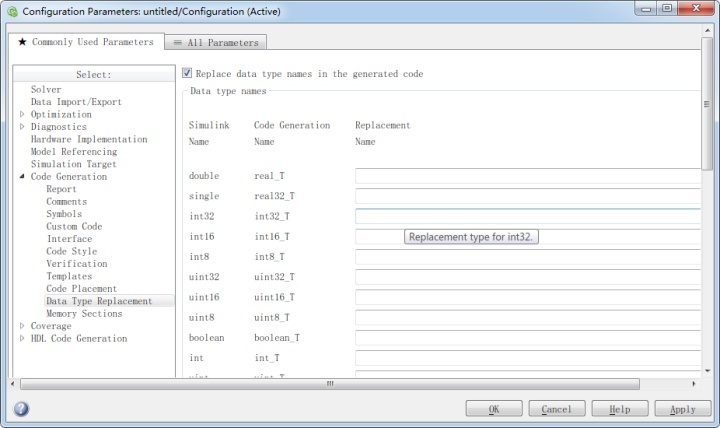
Task: Click the real32_T code generation name
Action: (x=274, y=196)
